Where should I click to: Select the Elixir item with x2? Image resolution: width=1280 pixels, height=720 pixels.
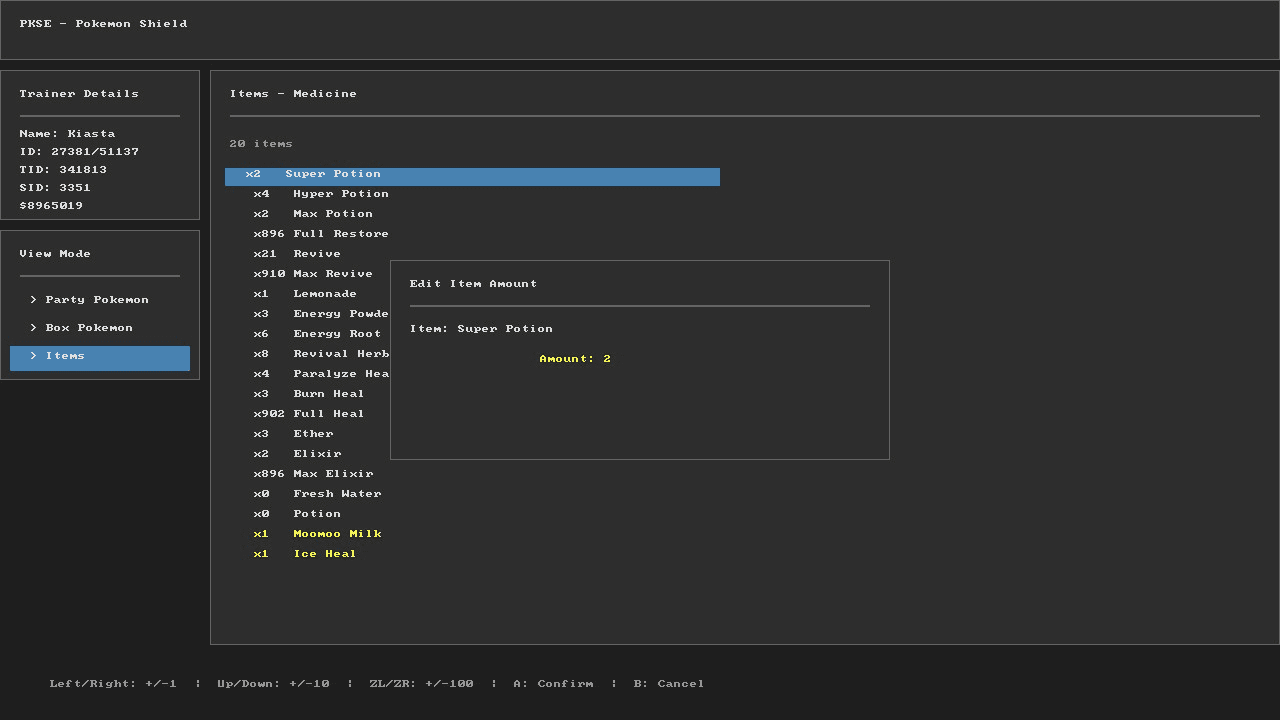[297, 454]
